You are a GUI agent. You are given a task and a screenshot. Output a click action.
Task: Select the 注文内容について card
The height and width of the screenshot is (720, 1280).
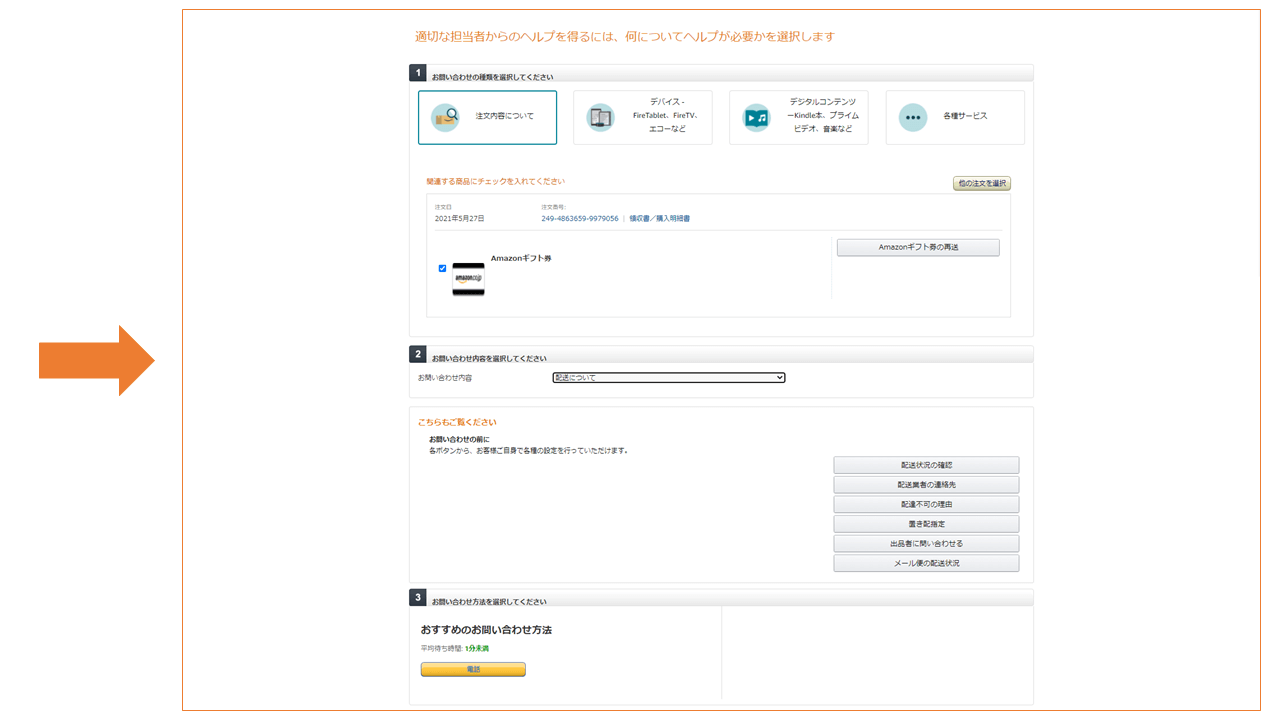[x=487, y=117]
